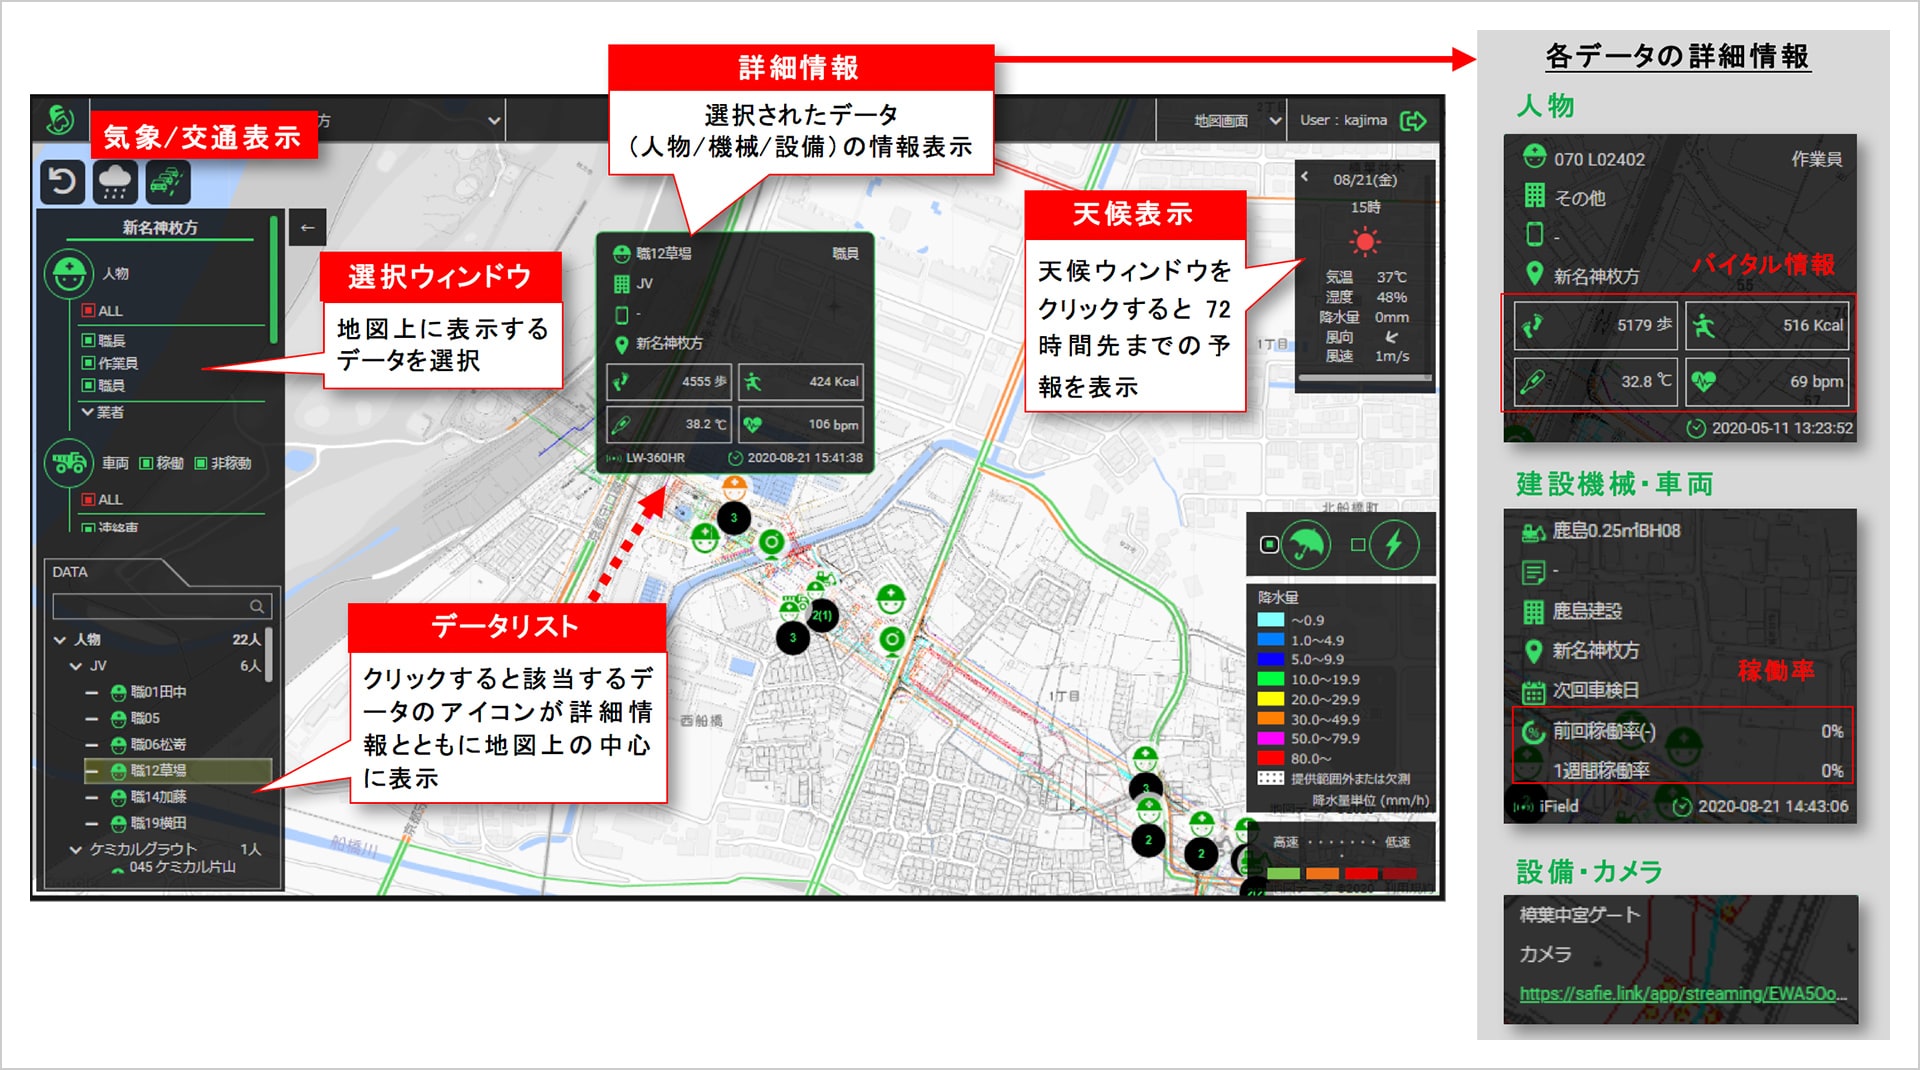
Task: Toggle the ALL checkbox under 人物
Action: 88,311
